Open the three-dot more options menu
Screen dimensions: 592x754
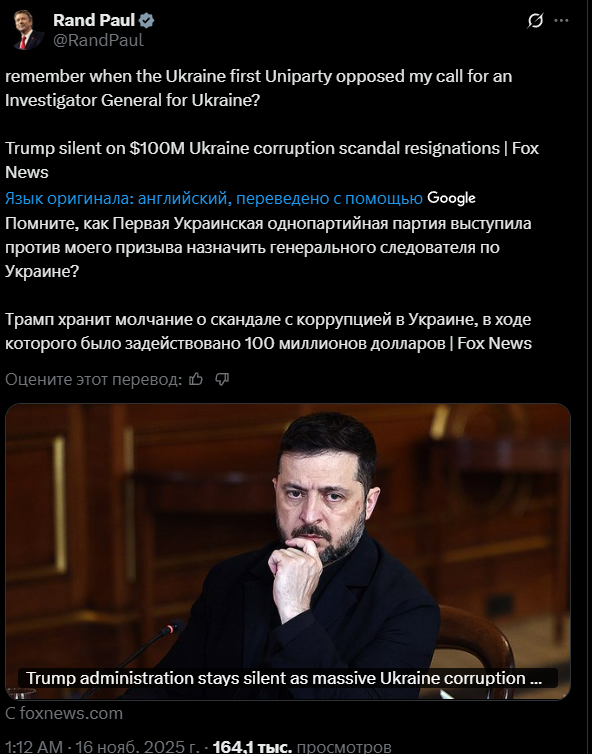[x=561, y=21]
